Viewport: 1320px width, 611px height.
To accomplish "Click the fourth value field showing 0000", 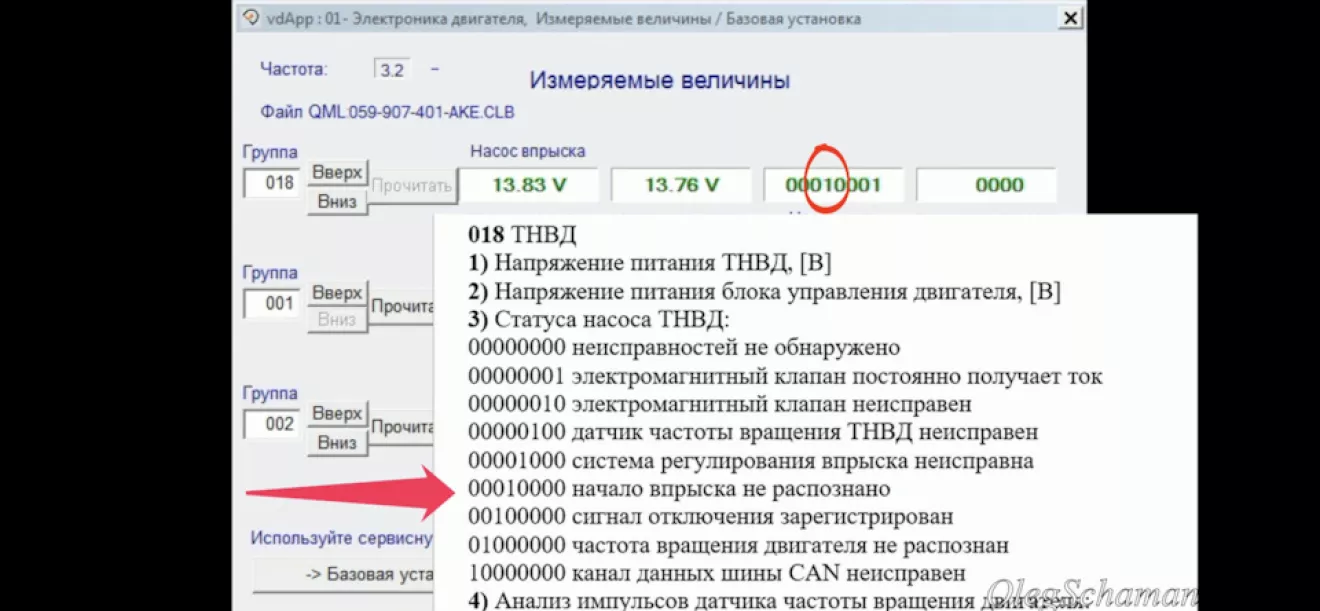I will click(x=985, y=185).
